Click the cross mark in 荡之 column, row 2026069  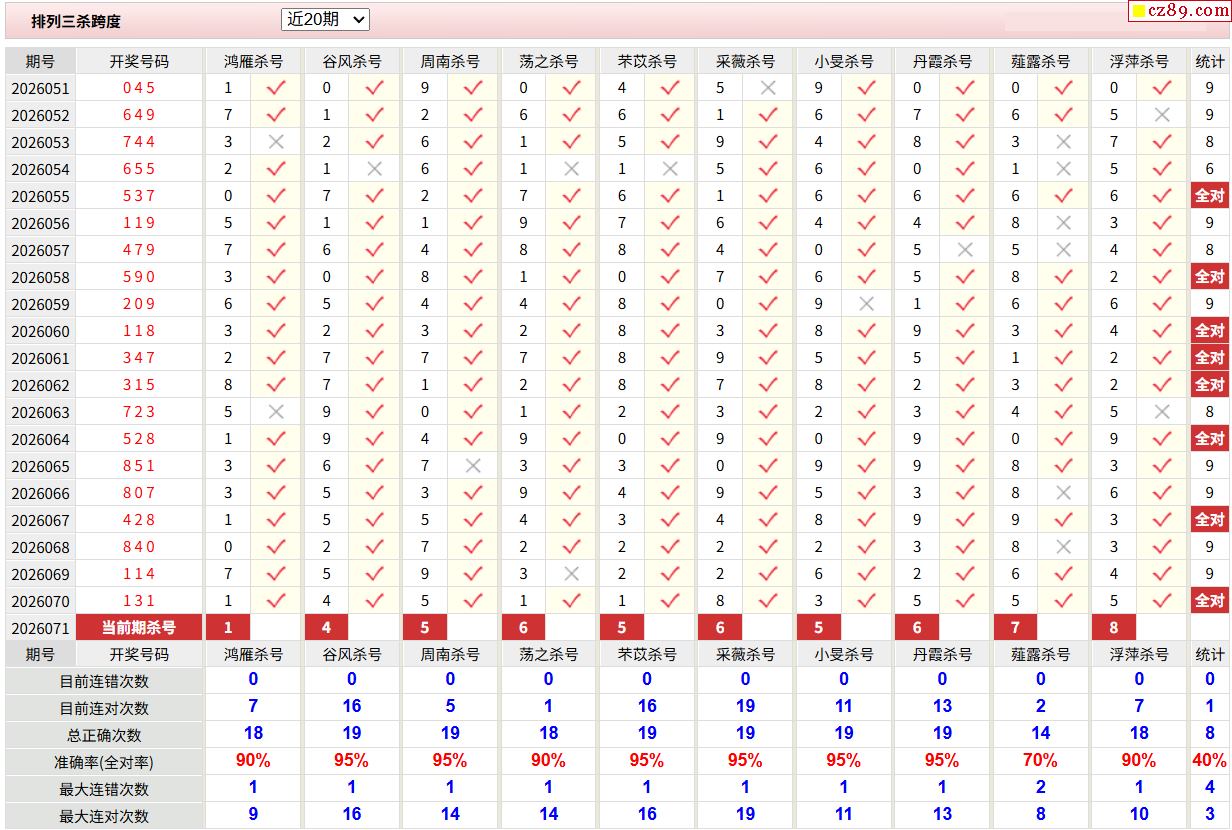(x=571, y=574)
